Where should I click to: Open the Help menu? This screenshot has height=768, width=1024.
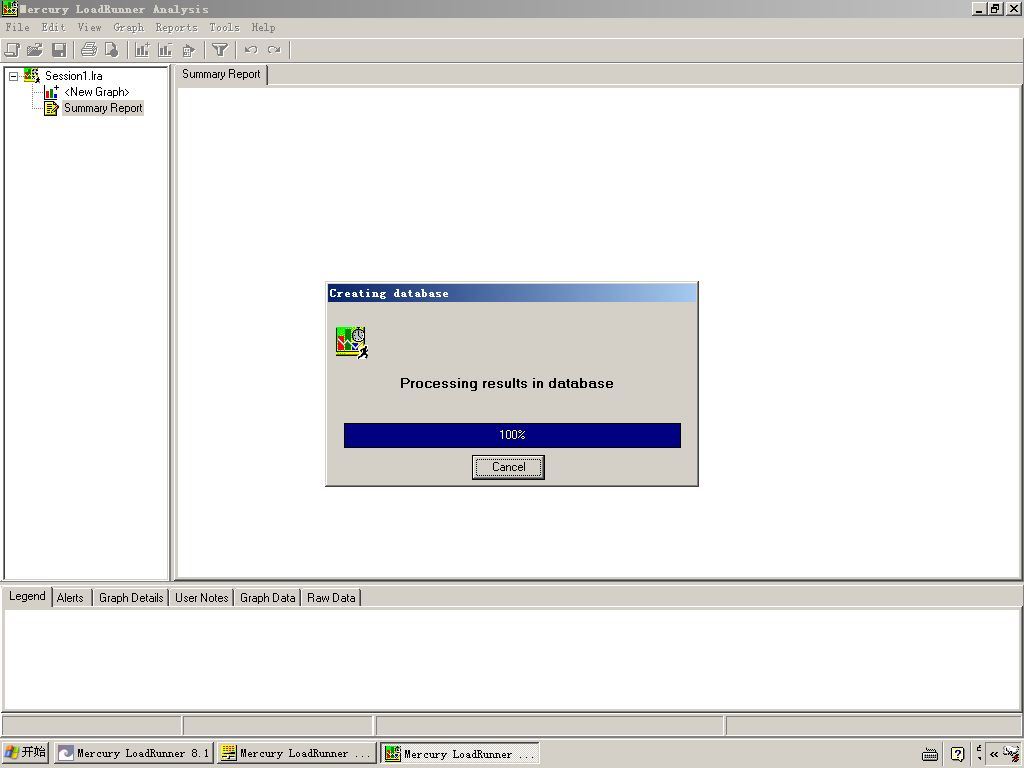click(263, 27)
